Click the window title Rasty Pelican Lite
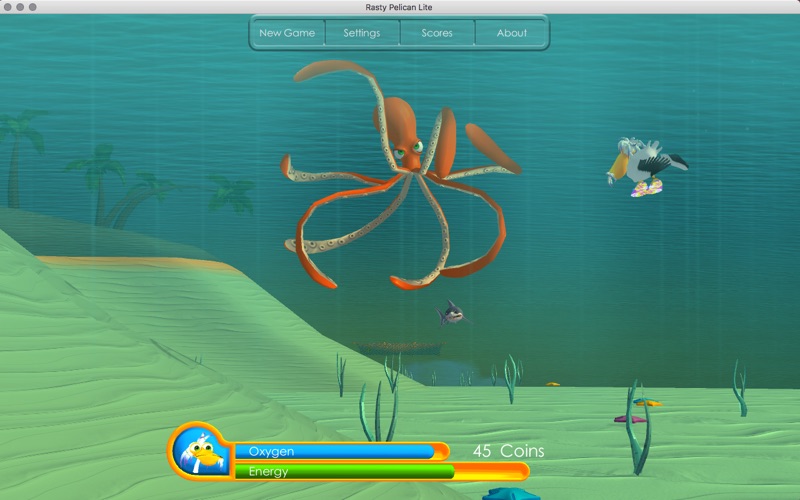The image size is (800, 500). (x=399, y=7)
